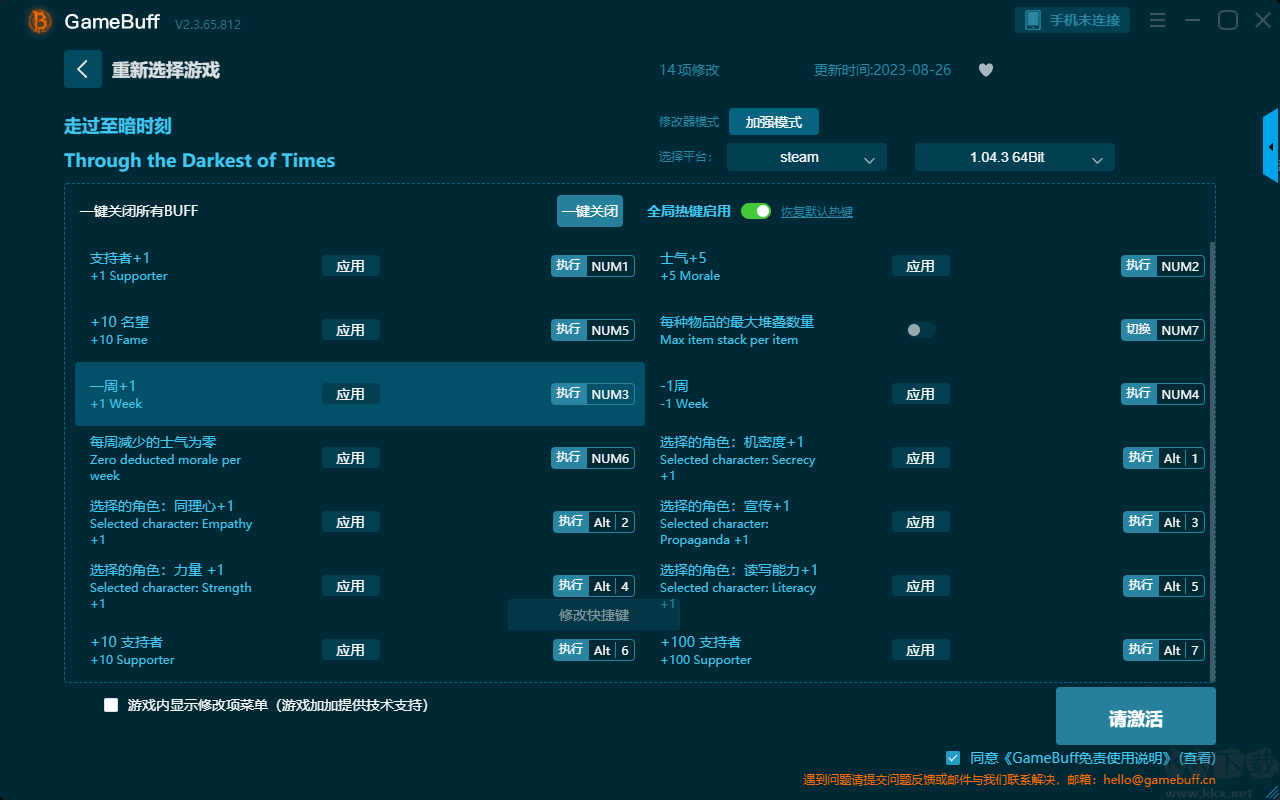Open the 1.04.3 64Bit version dropdown
Image resolution: width=1280 pixels, height=800 pixels.
click(x=1015, y=157)
